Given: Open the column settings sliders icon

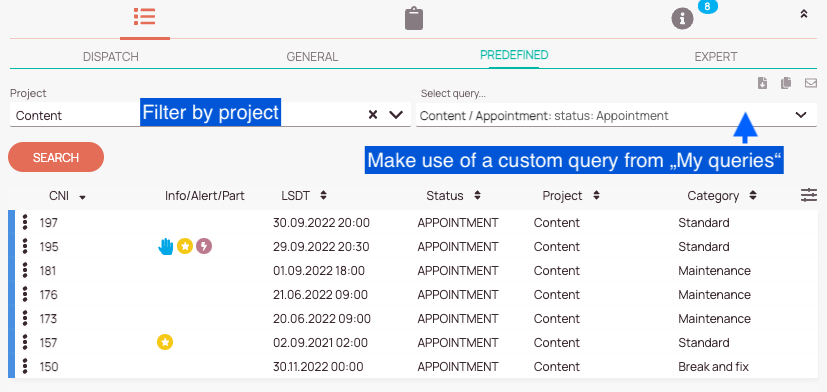Looking at the screenshot, I should [809, 195].
